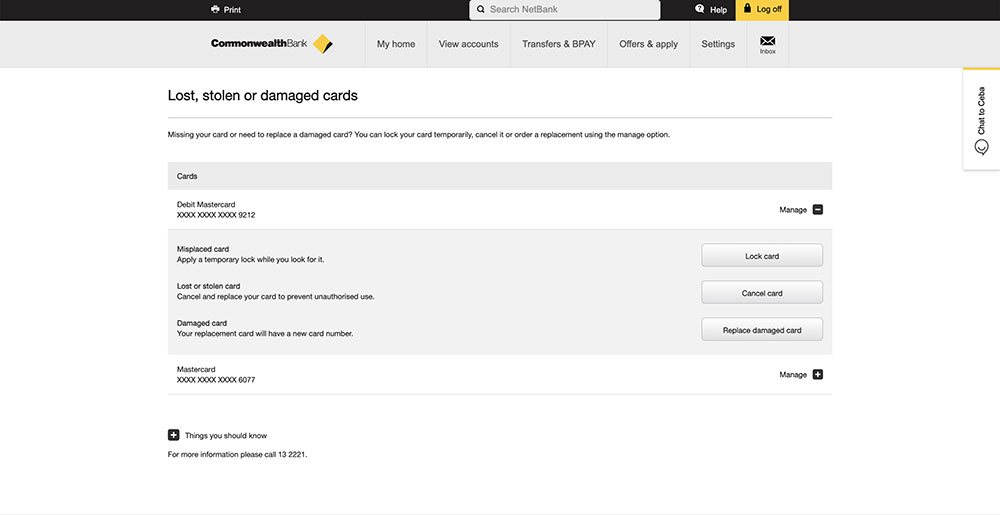
Task: Open the Transfers & BPAY menu
Action: coord(559,44)
